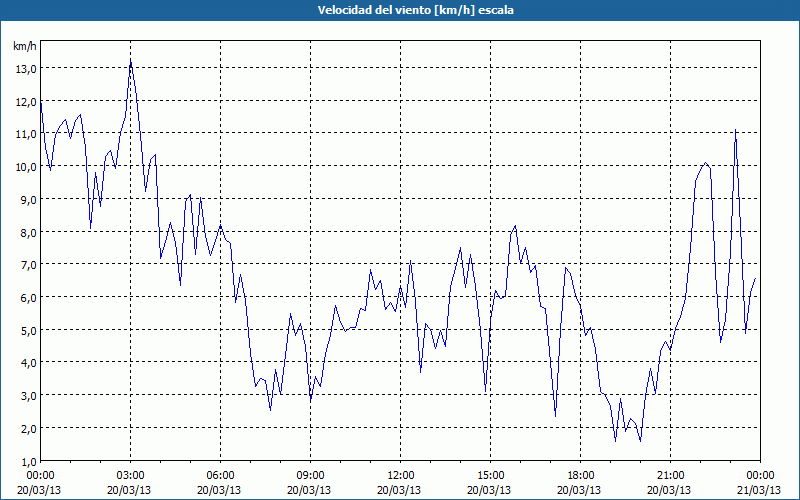Click the '3,0' y-axis value
The height and width of the screenshot is (500, 800).
click(28, 395)
